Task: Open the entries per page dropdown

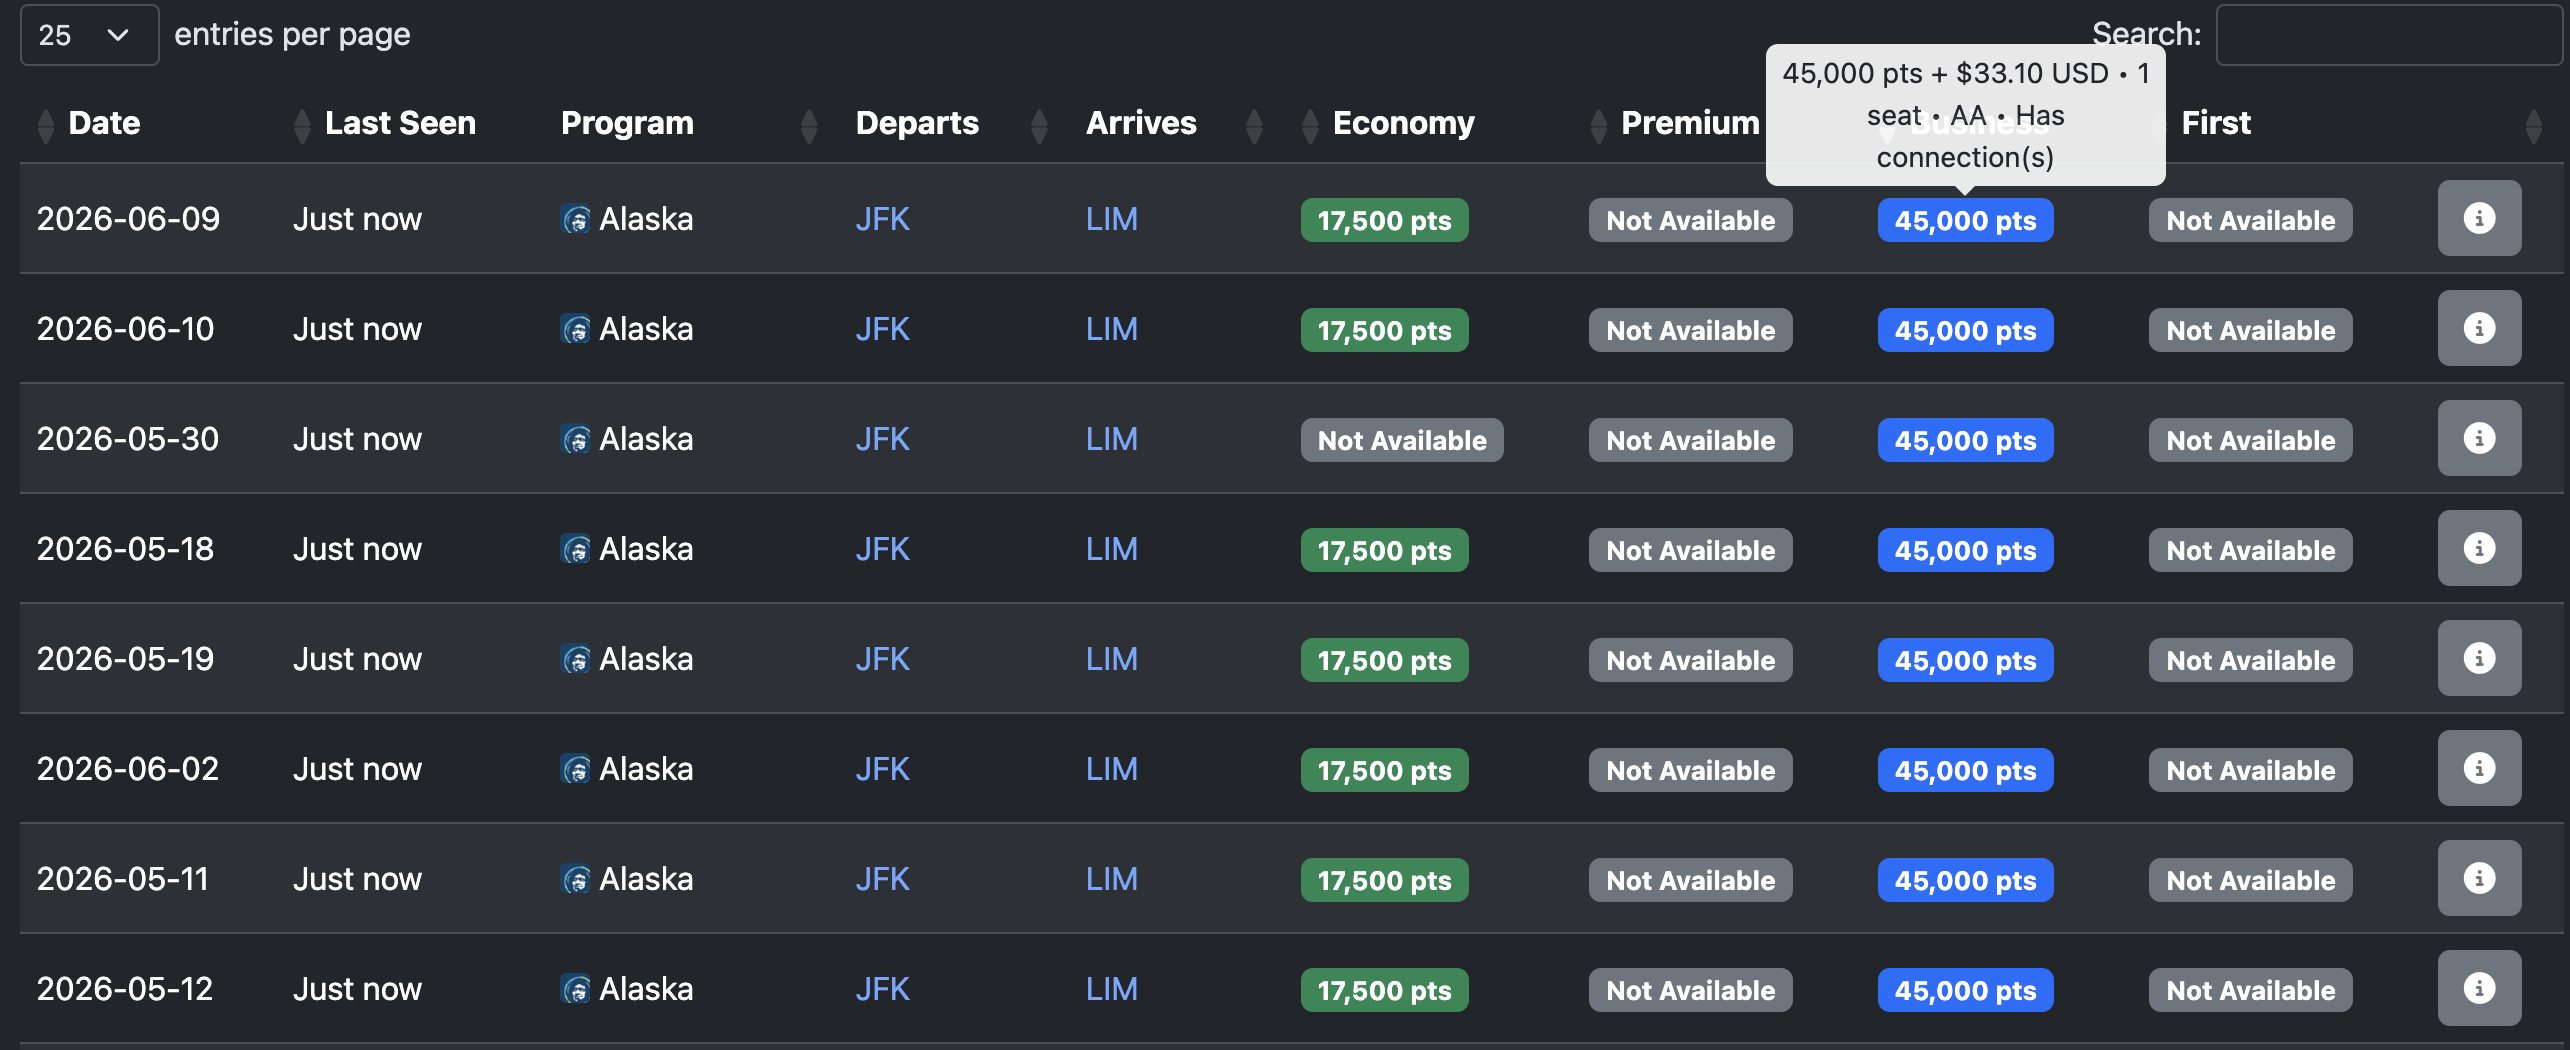Action: [x=88, y=35]
